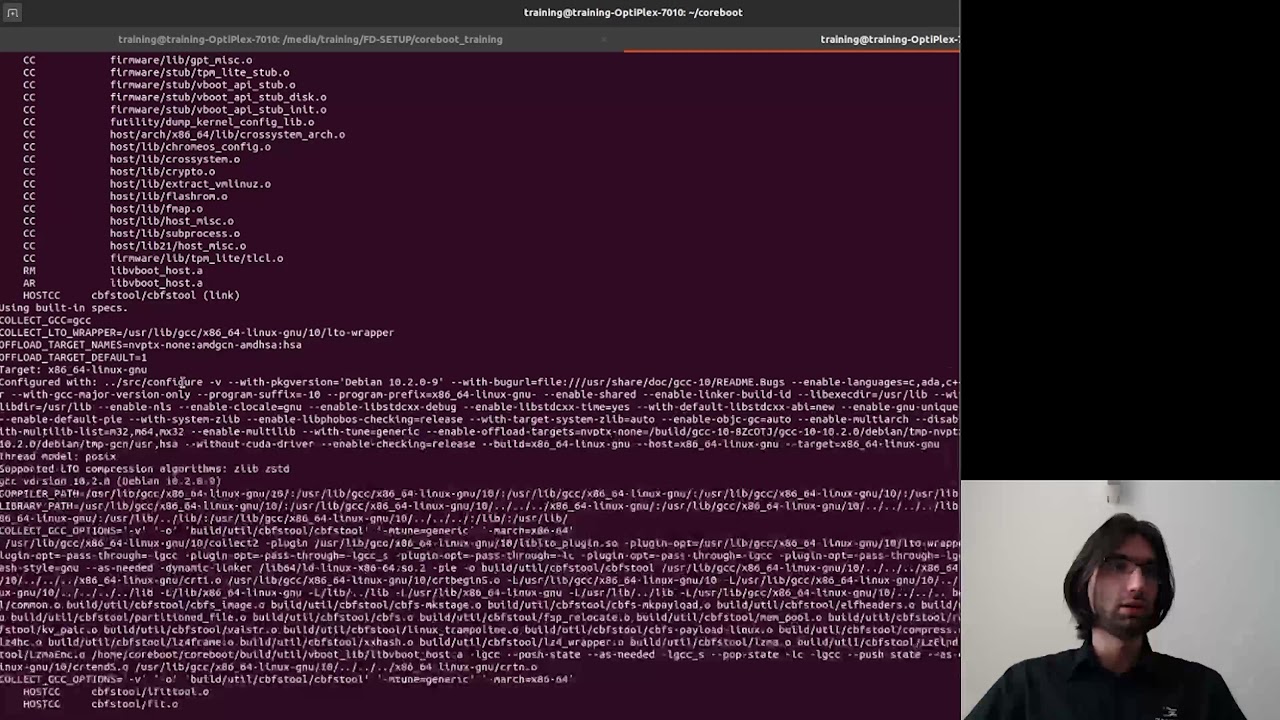The width and height of the screenshot is (1280, 720).
Task: Click the line beginning 'LIBRARY_PATH='
Action: tap(480, 506)
